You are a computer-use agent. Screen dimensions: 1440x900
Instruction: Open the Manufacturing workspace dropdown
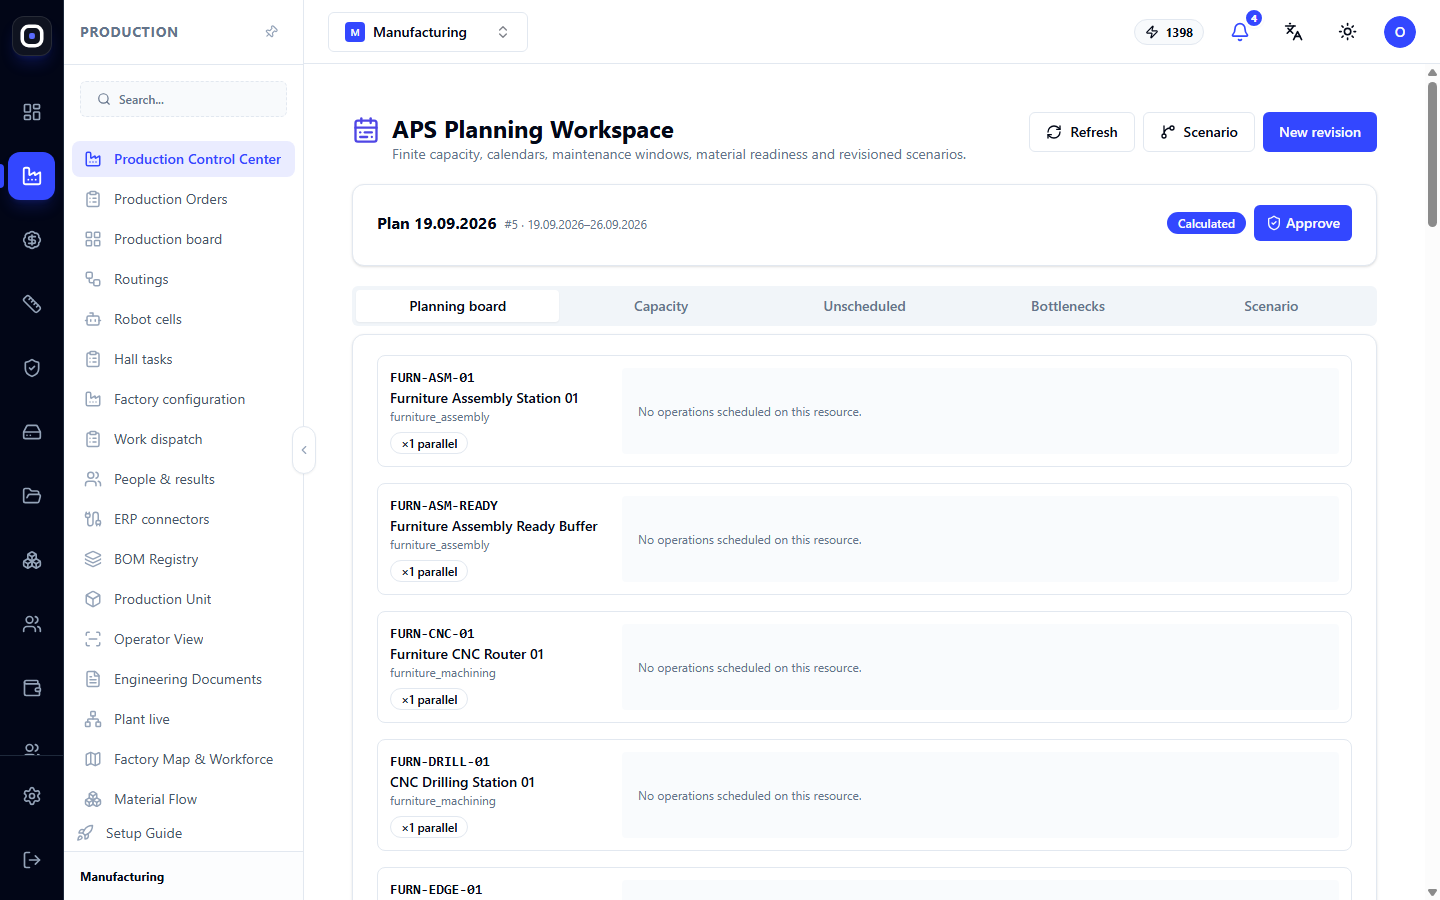pos(428,32)
